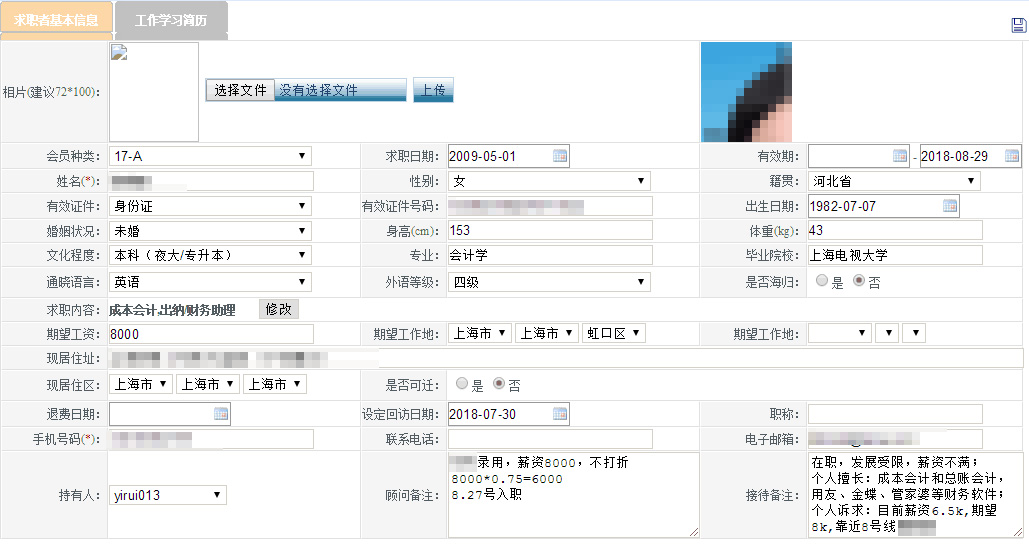Click the 电子邮箱 input field

click(x=895, y=439)
